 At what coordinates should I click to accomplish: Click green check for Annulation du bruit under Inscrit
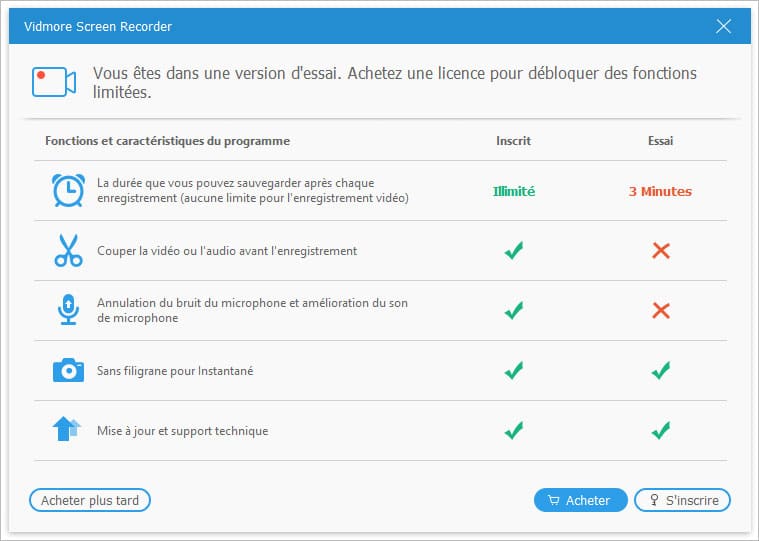[x=514, y=310]
